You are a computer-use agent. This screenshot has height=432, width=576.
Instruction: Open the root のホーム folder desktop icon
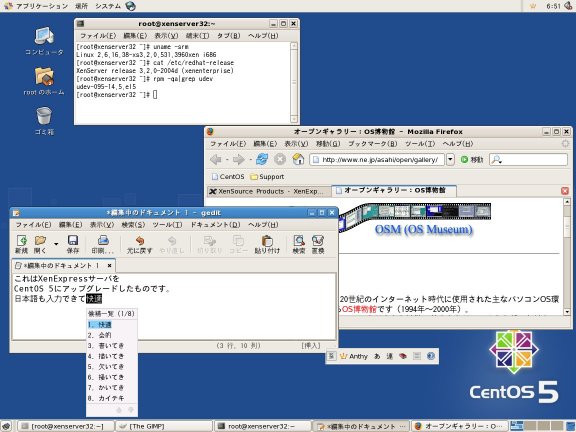point(44,82)
